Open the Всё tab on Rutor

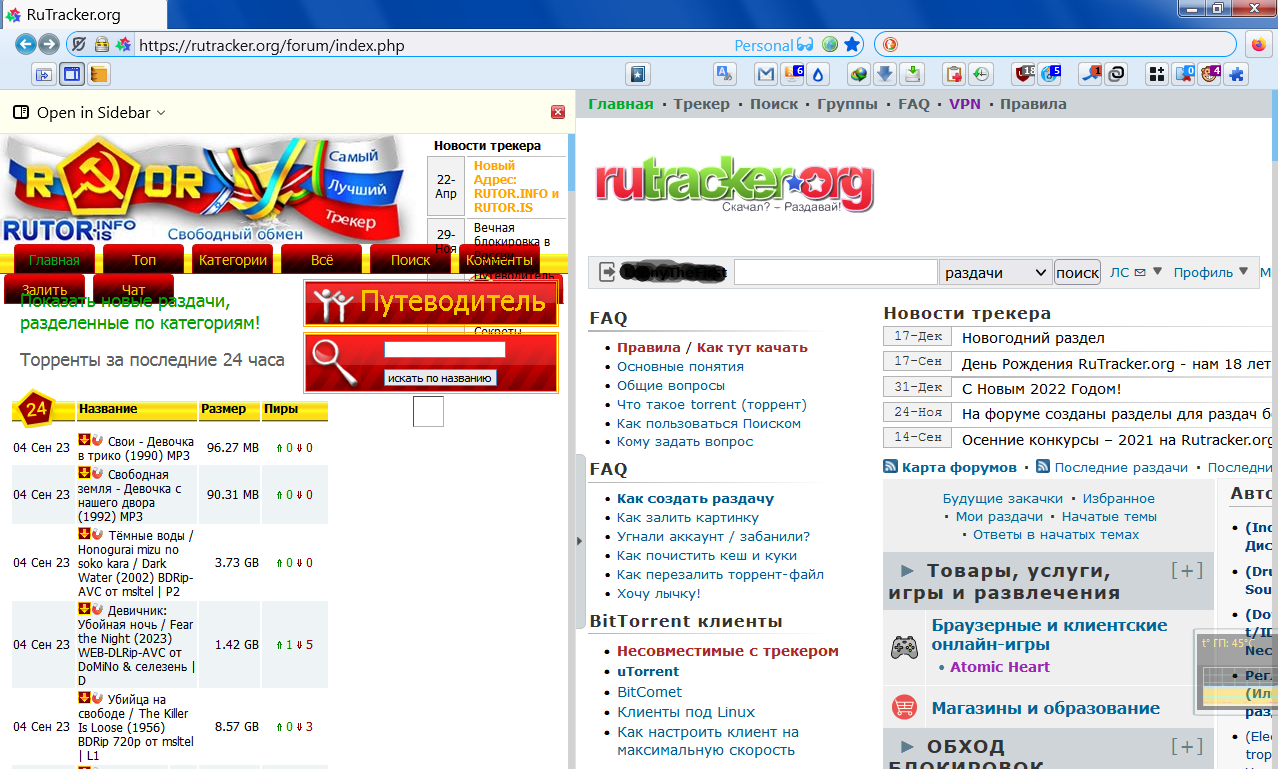tap(322, 260)
